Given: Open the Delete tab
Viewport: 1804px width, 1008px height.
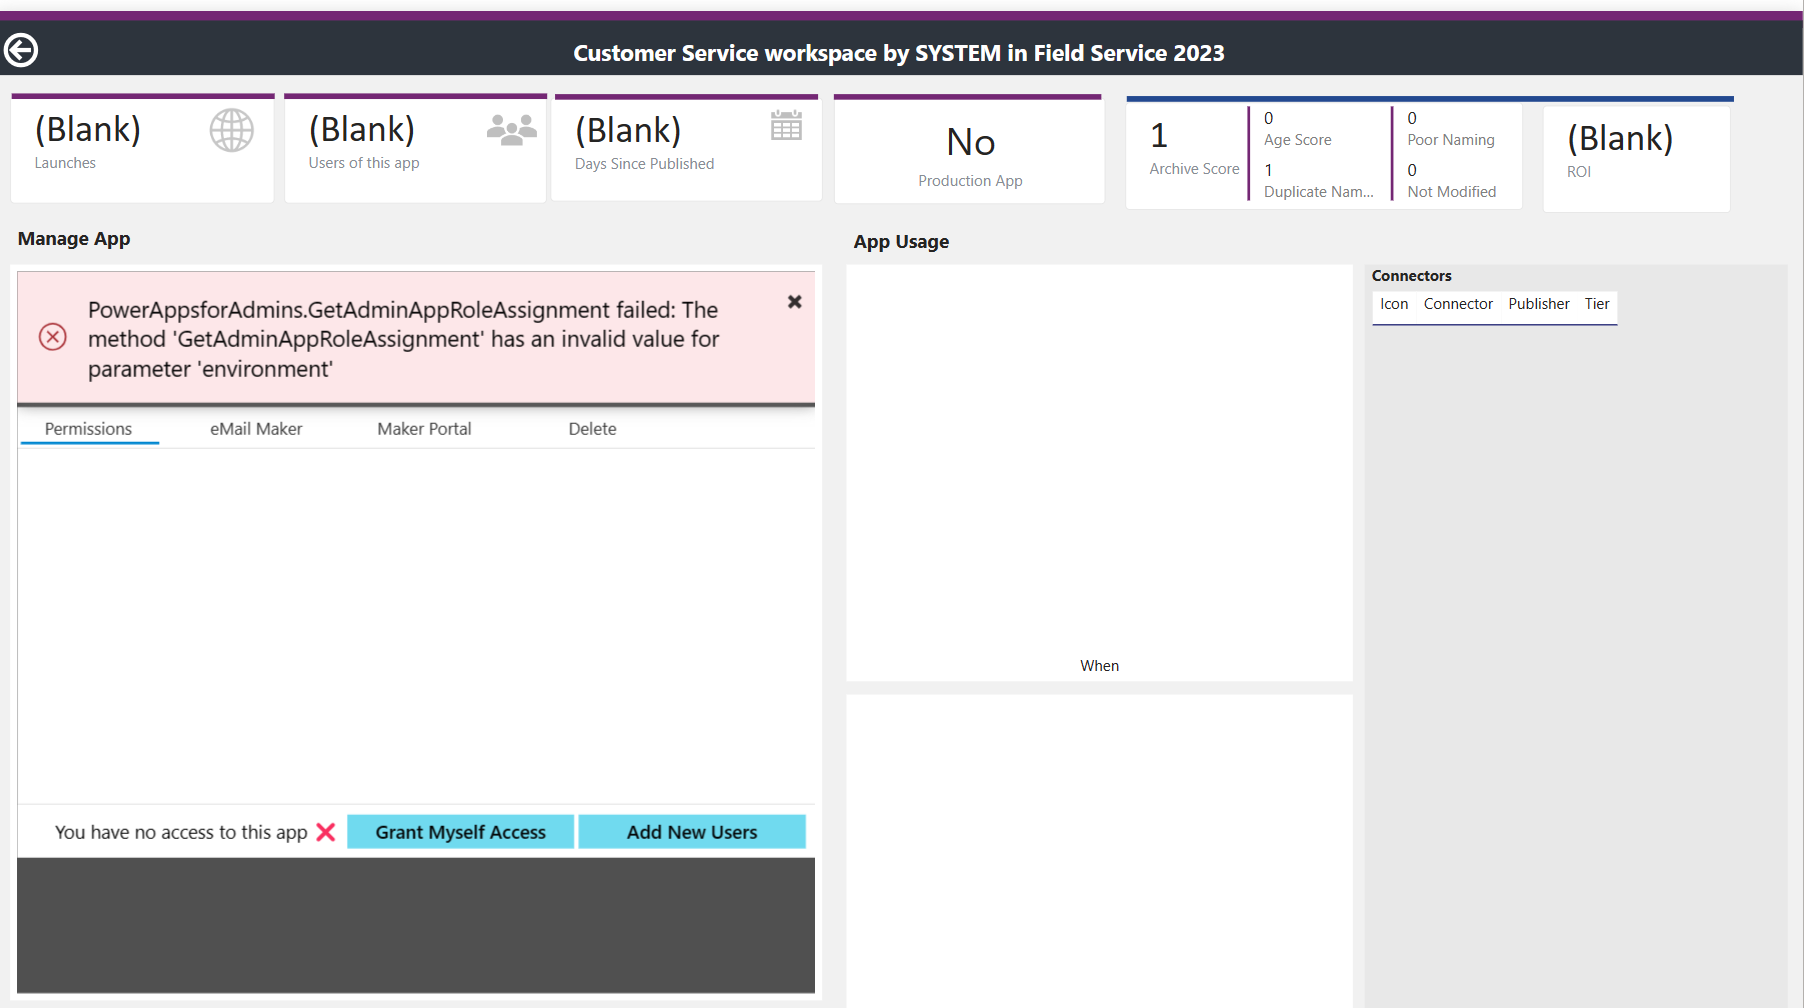Looking at the screenshot, I should click(x=592, y=428).
